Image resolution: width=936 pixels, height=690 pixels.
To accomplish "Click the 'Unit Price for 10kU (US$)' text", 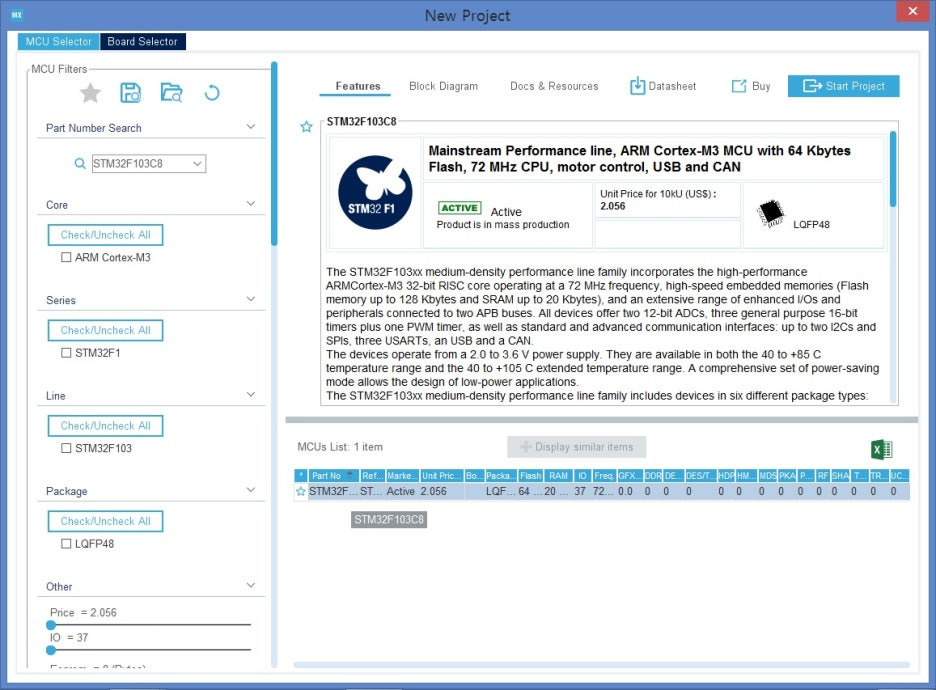I will point(658,194).
